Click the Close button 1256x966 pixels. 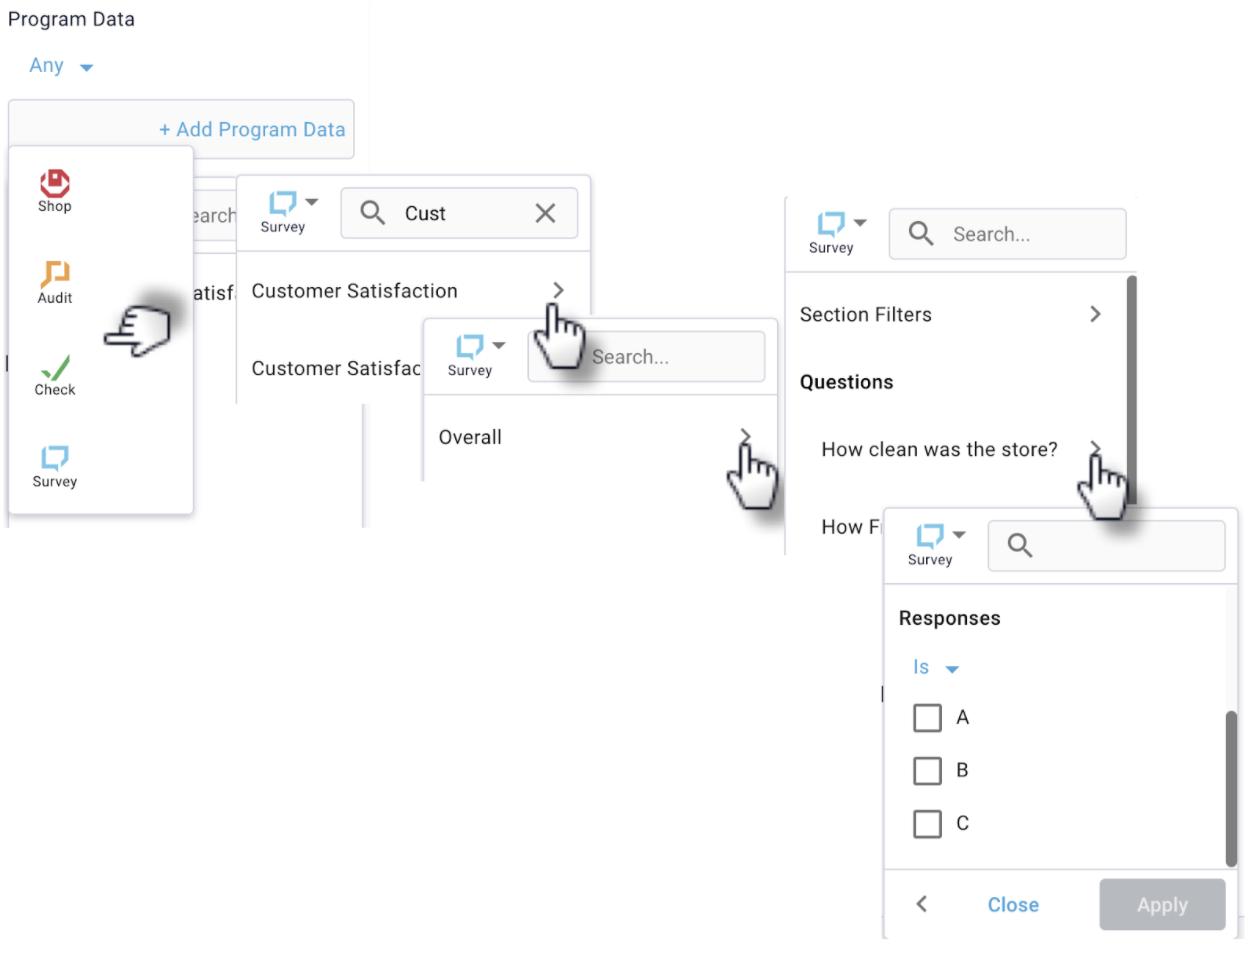1013,905
